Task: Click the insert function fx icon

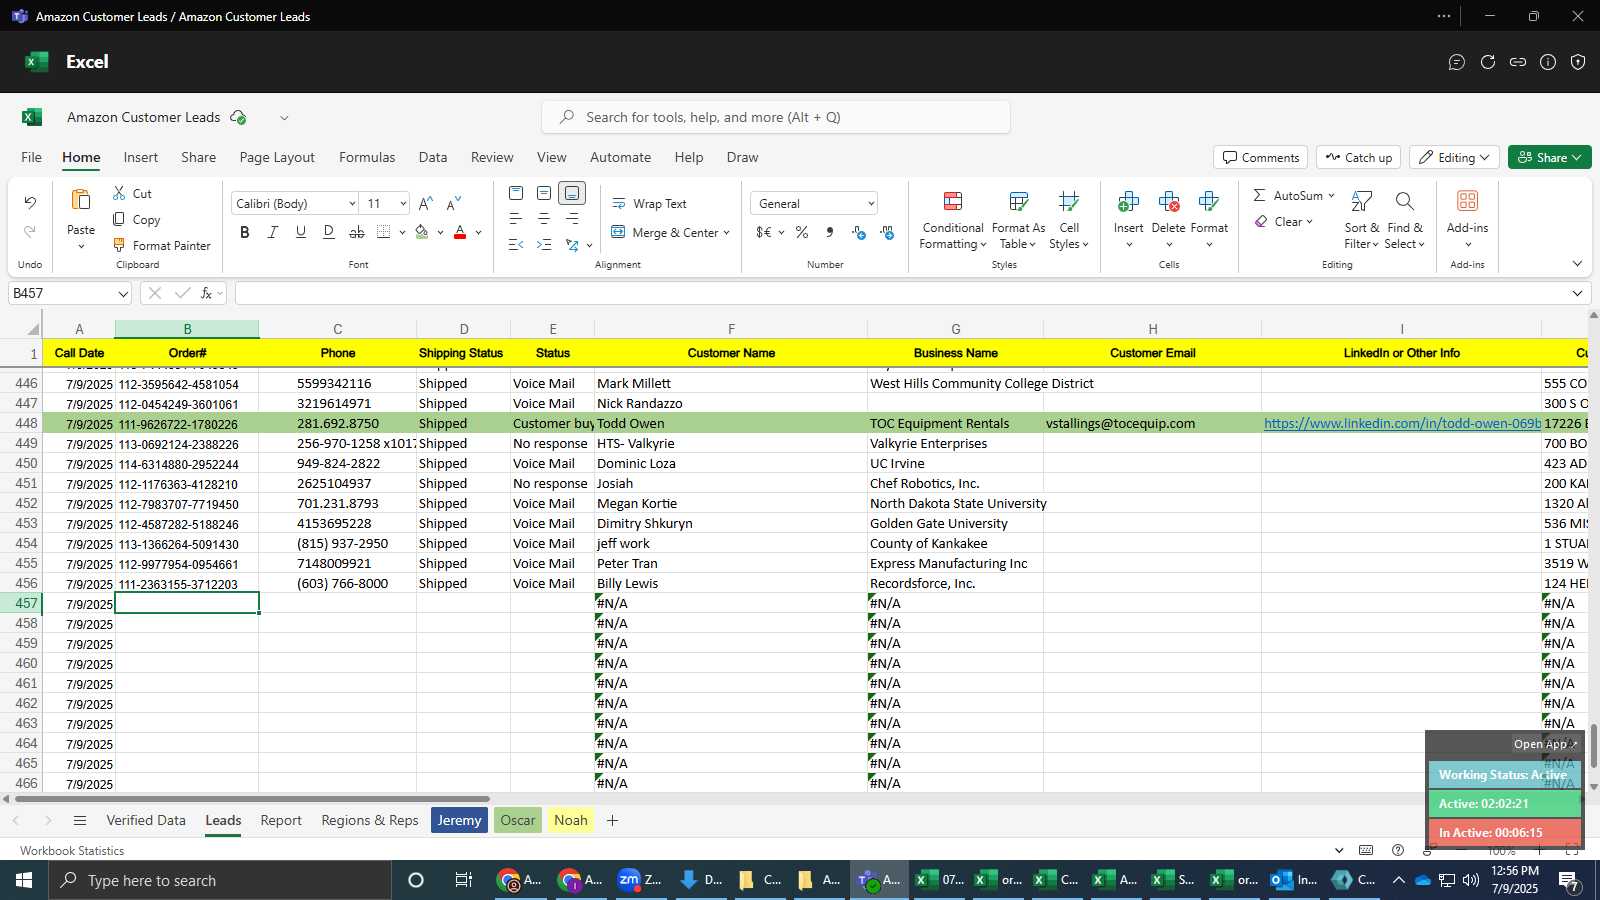Action: [206, 293]
